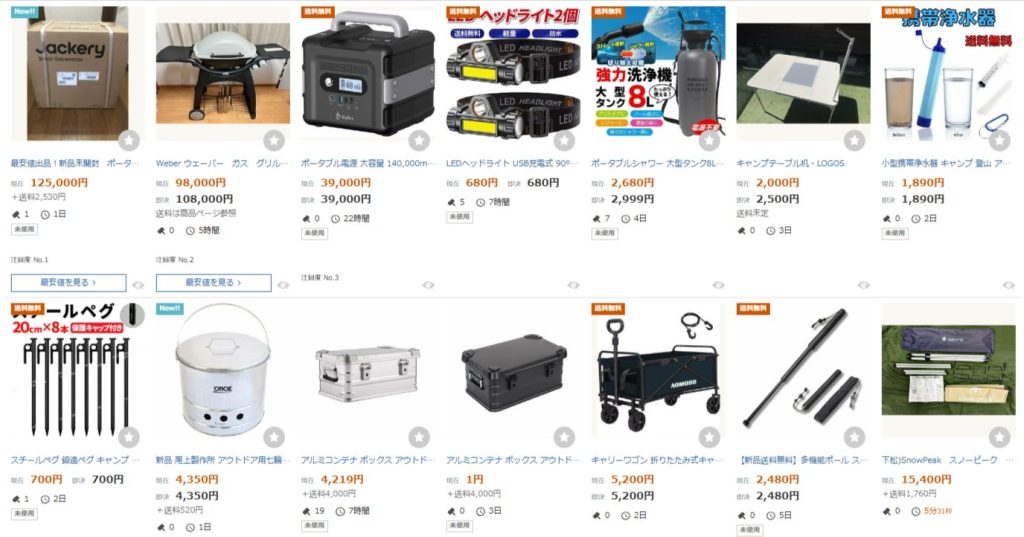1024x537 pixels.
Task: Click 最安値を見る under the Weber grill listing
Action: (x=214, y=283)
